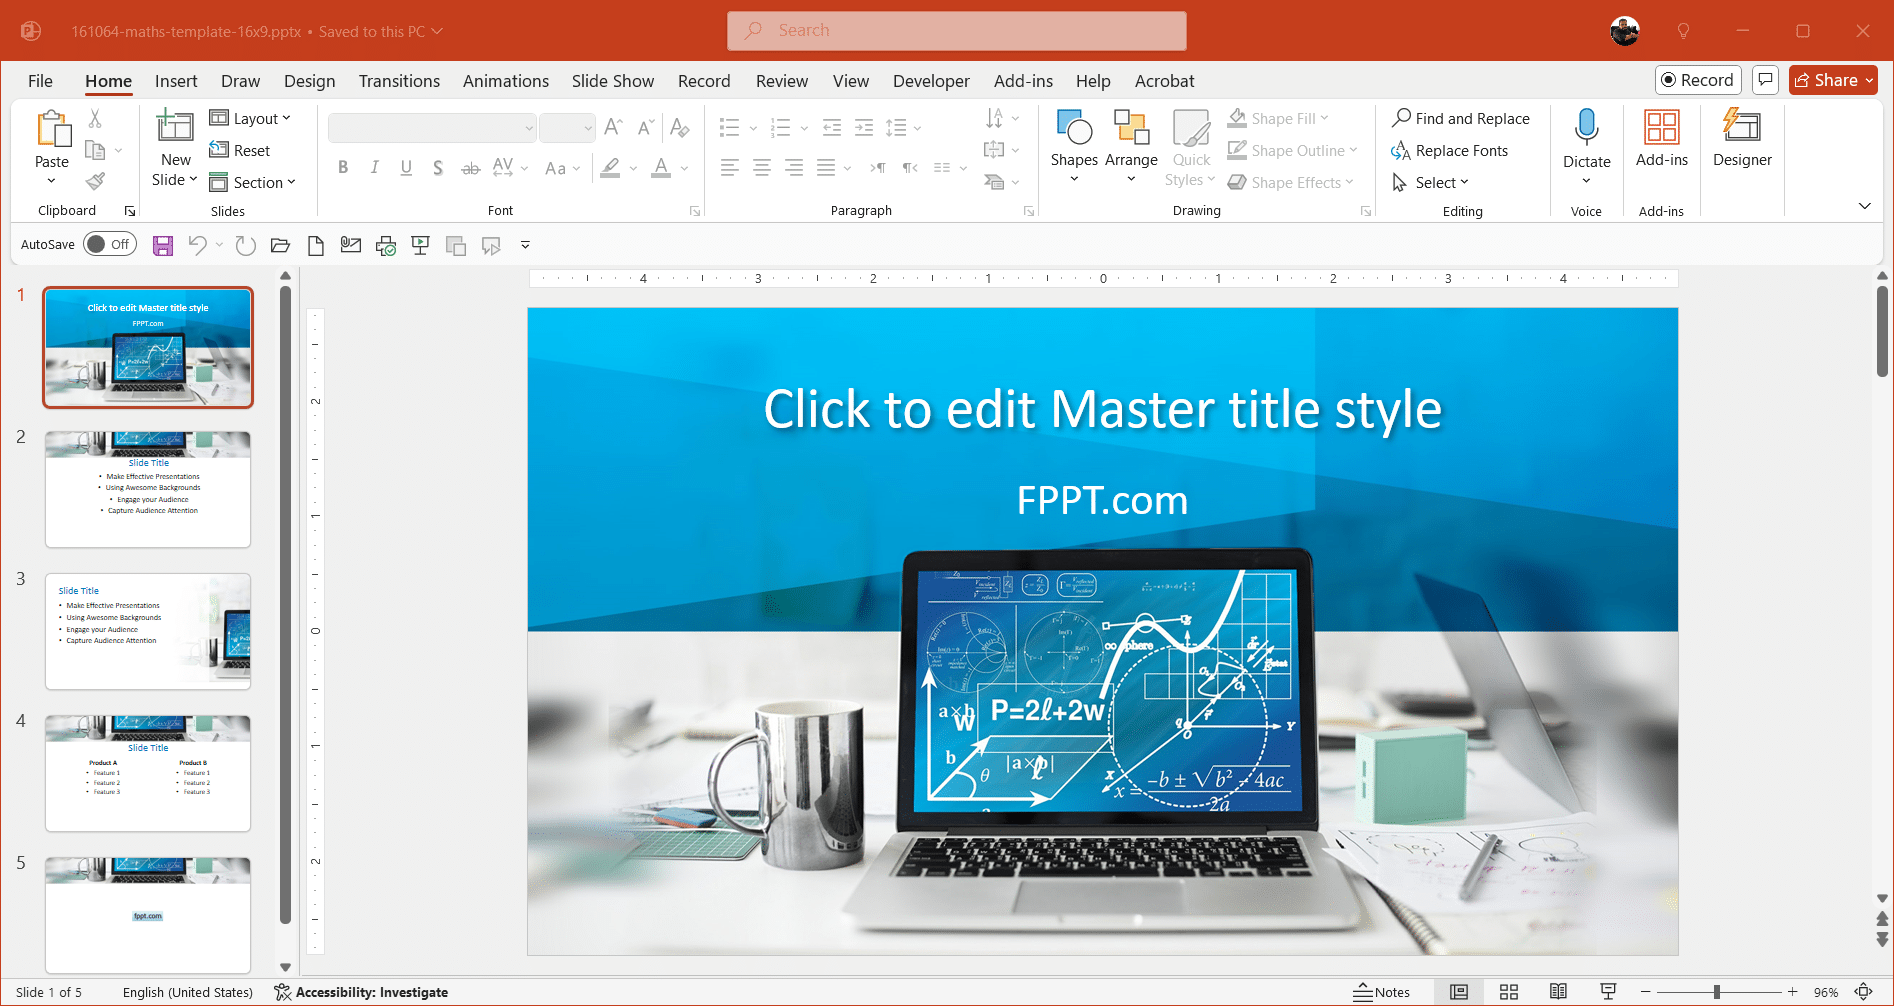Select slide 3 thumbnail

148,632
